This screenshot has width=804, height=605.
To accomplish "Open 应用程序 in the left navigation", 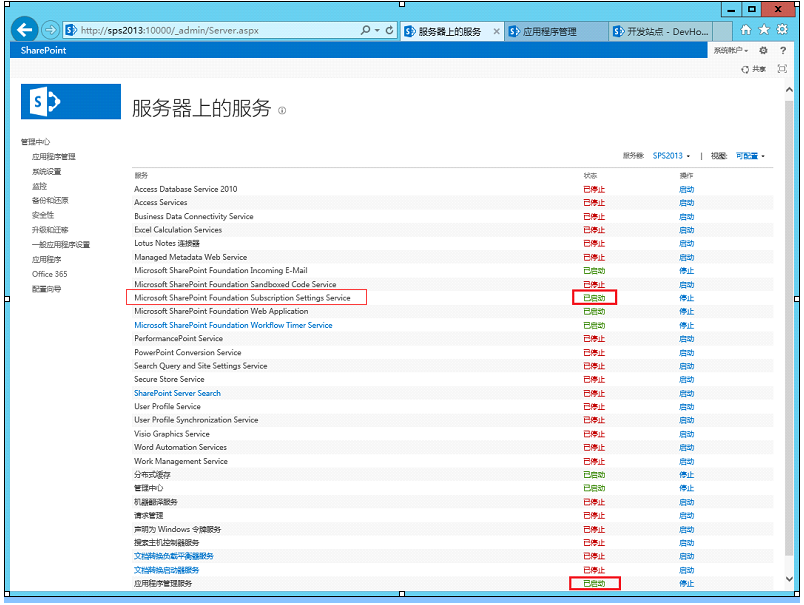I will (47, 259).
